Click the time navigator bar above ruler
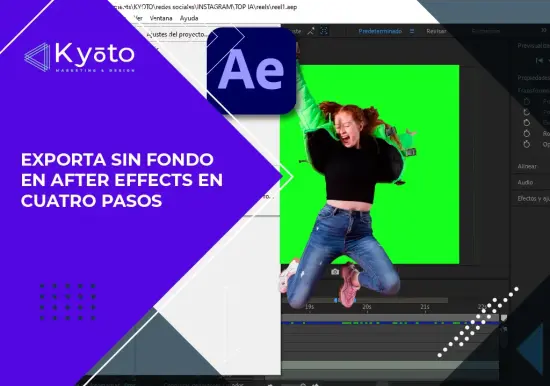The height and width of the screenshot is (386, 550). pyautogui.click(x=365, y=300)
